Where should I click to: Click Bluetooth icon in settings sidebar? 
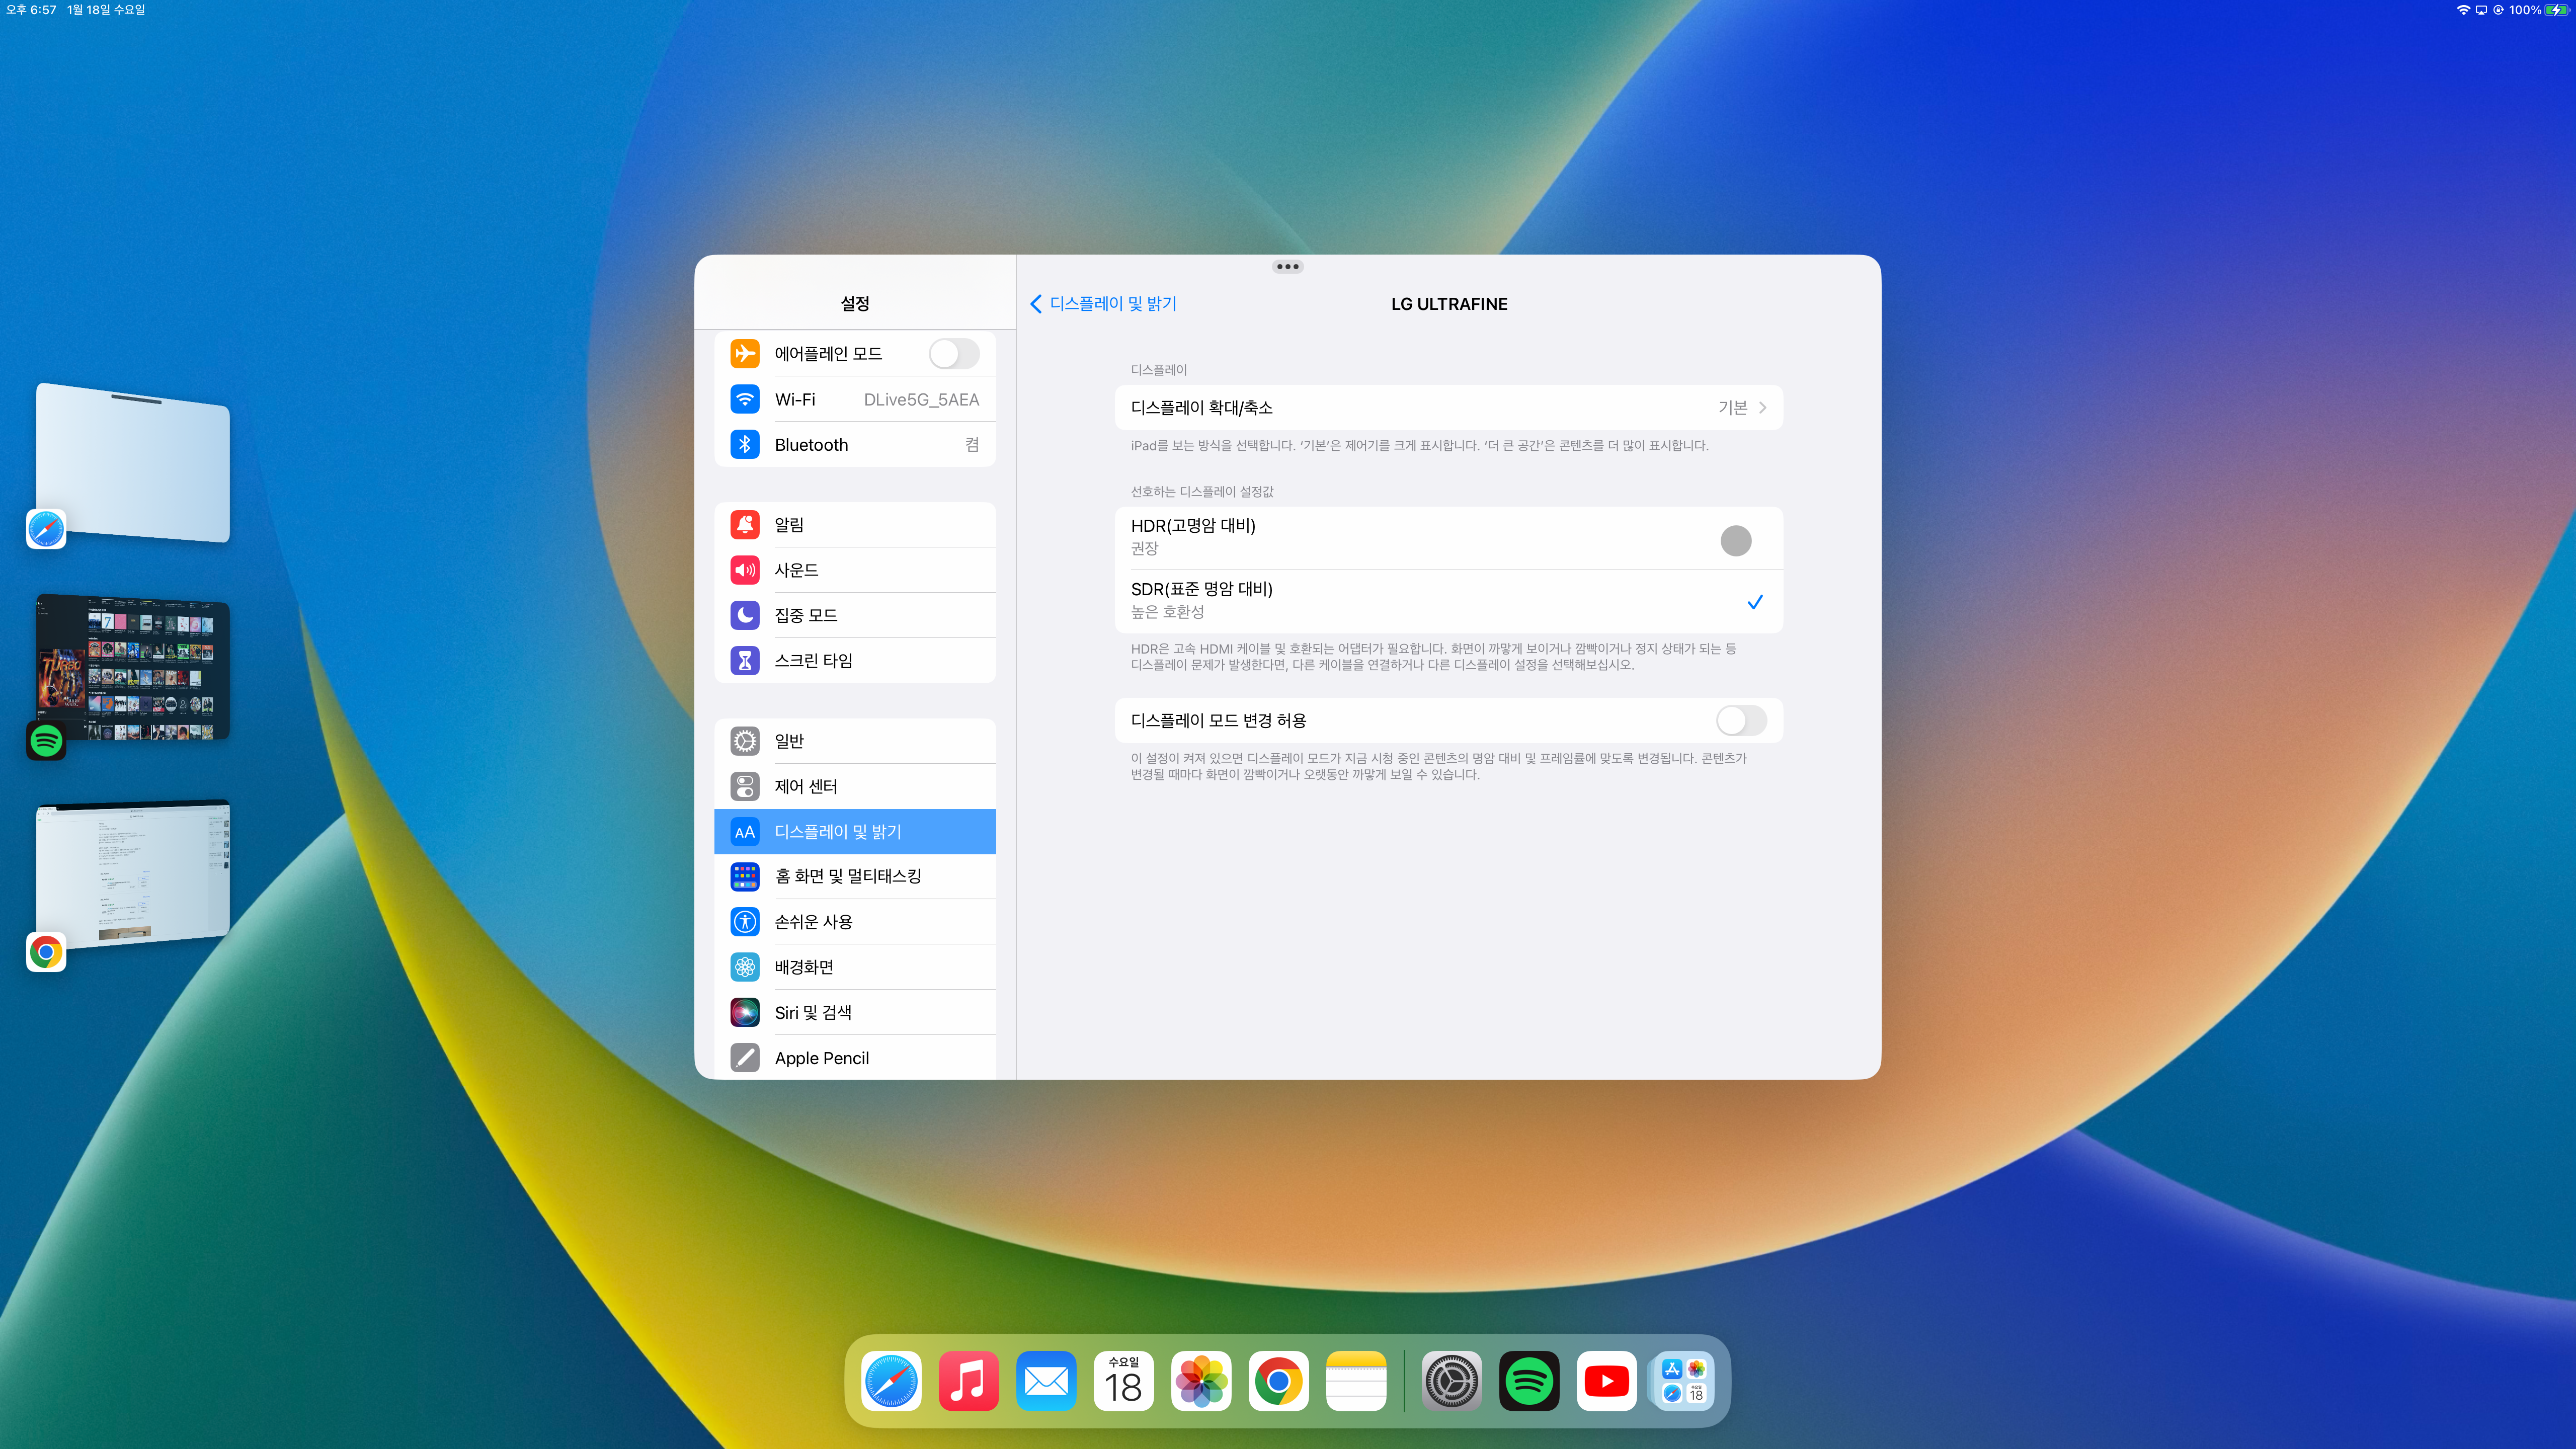point(745,445)
